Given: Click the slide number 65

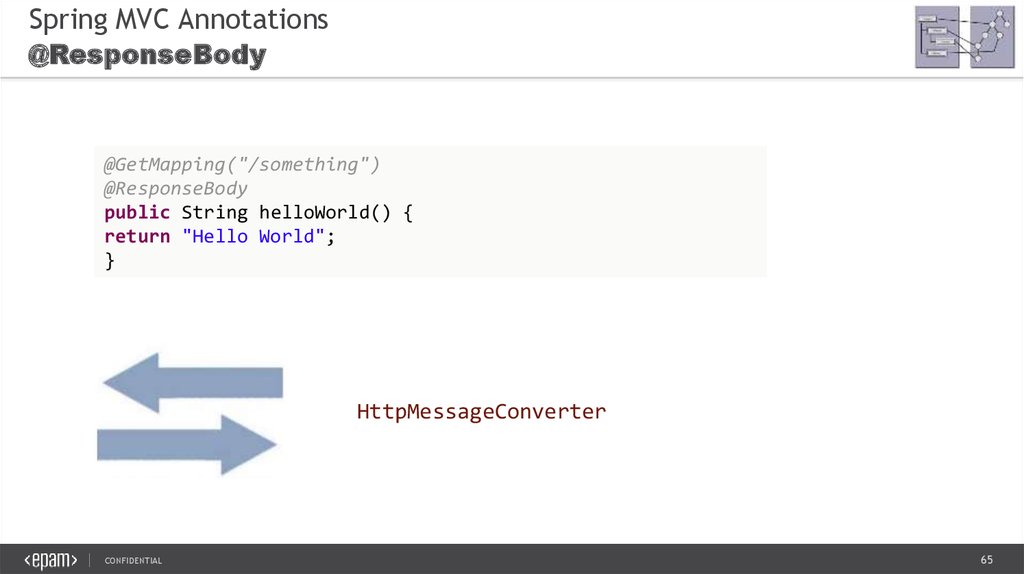Looking at the screenshot, I should point(986,559).
